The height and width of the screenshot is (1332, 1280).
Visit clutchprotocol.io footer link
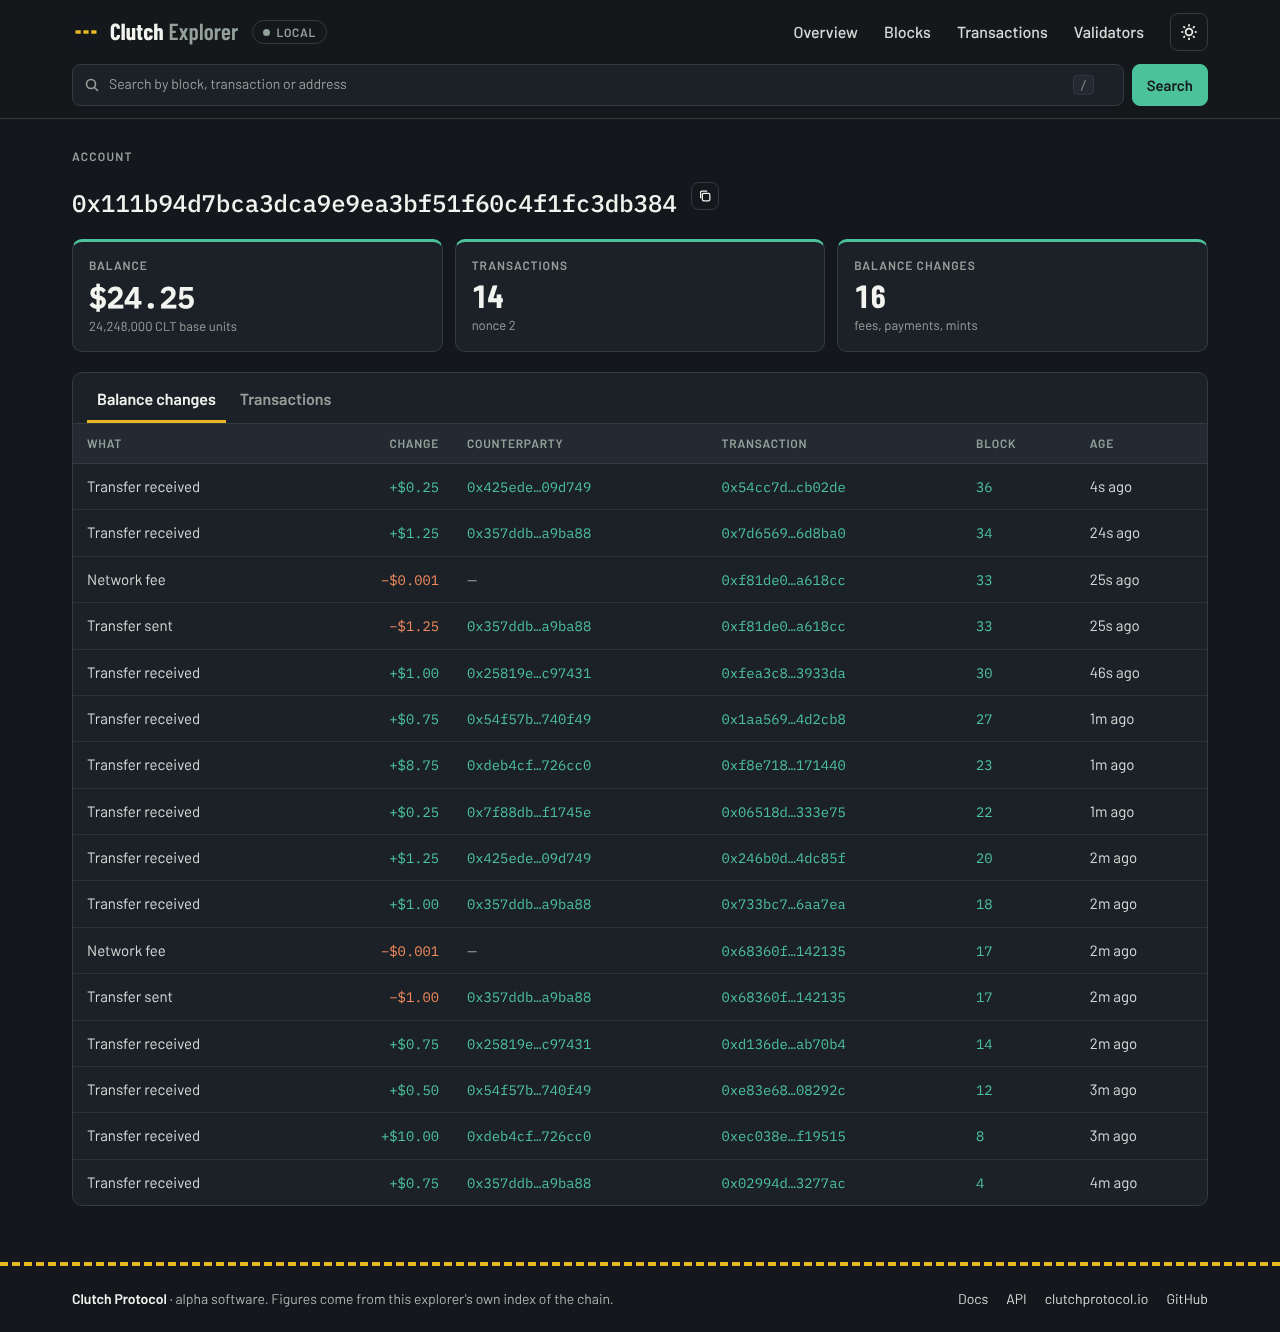click(1096, 1299)
